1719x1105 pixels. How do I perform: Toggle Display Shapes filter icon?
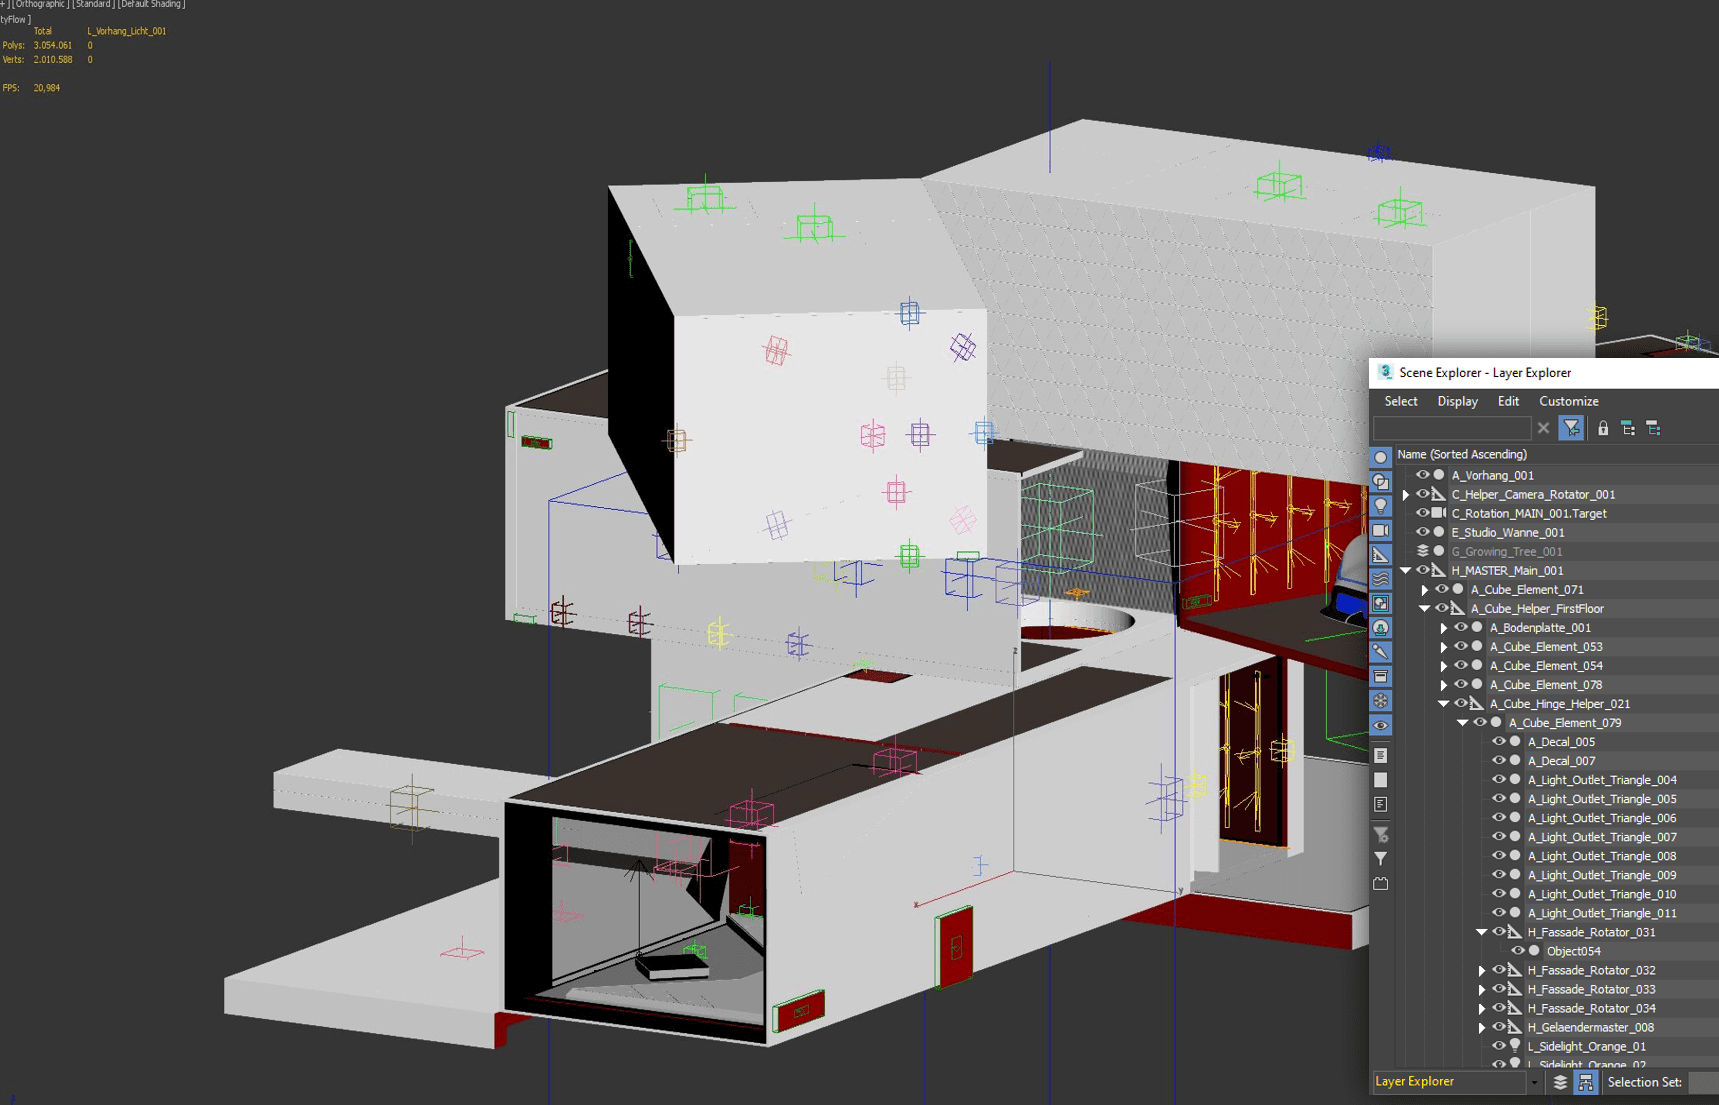coord(1381,482)
